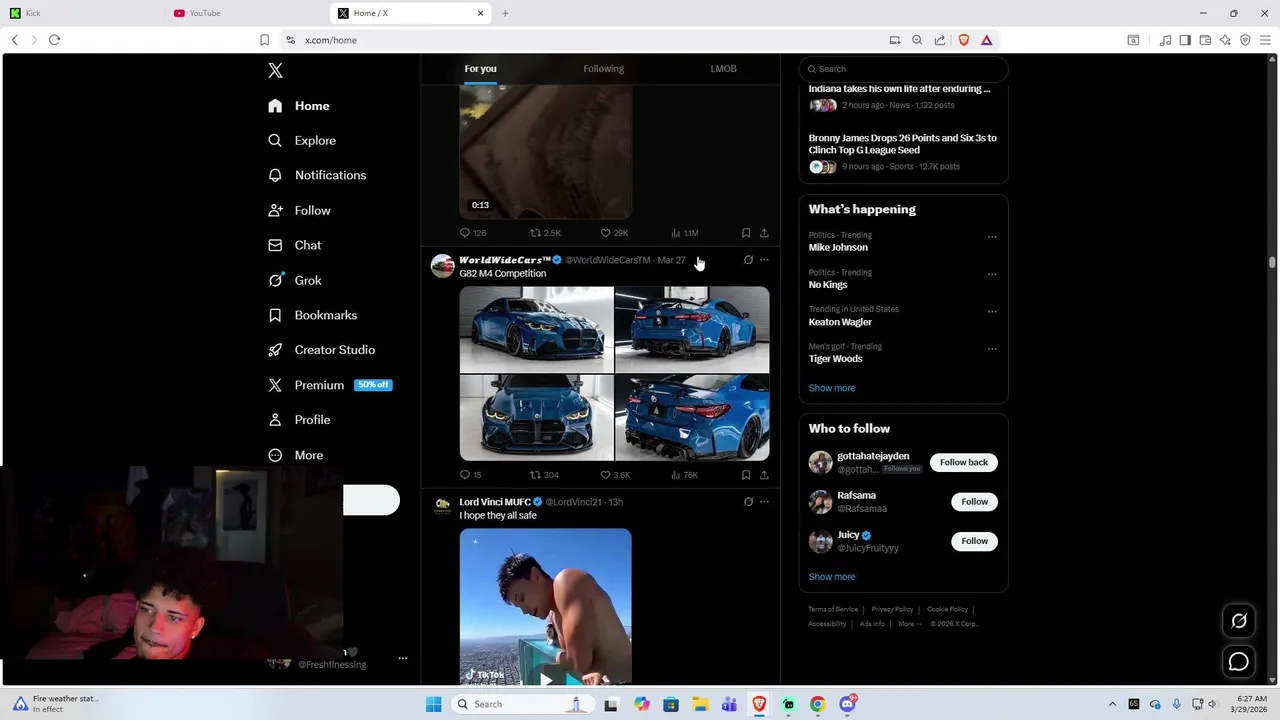Open Chrome in taskbar

pos(817,704)
